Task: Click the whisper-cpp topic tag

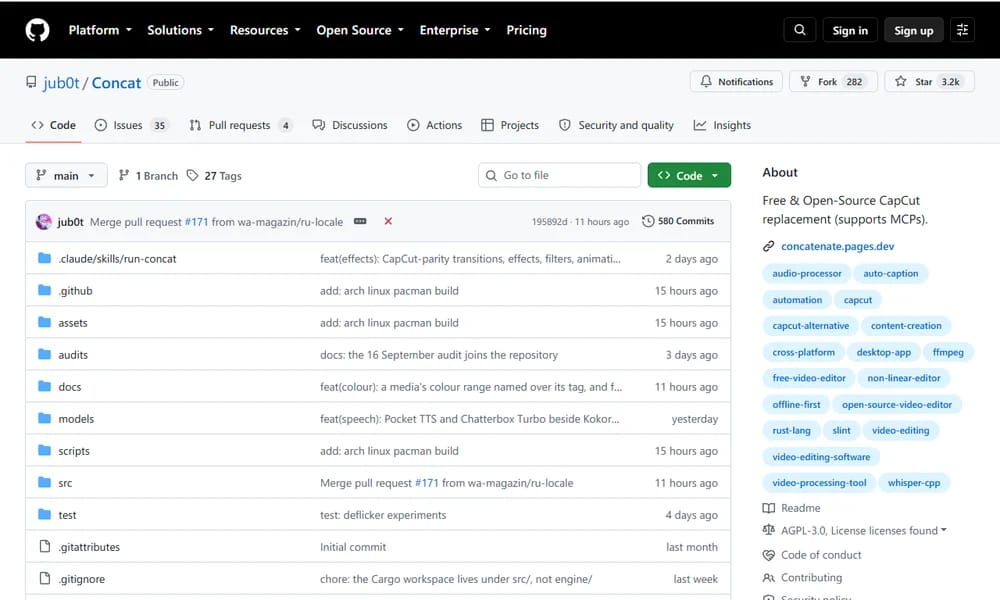Action: coord(914,483)
